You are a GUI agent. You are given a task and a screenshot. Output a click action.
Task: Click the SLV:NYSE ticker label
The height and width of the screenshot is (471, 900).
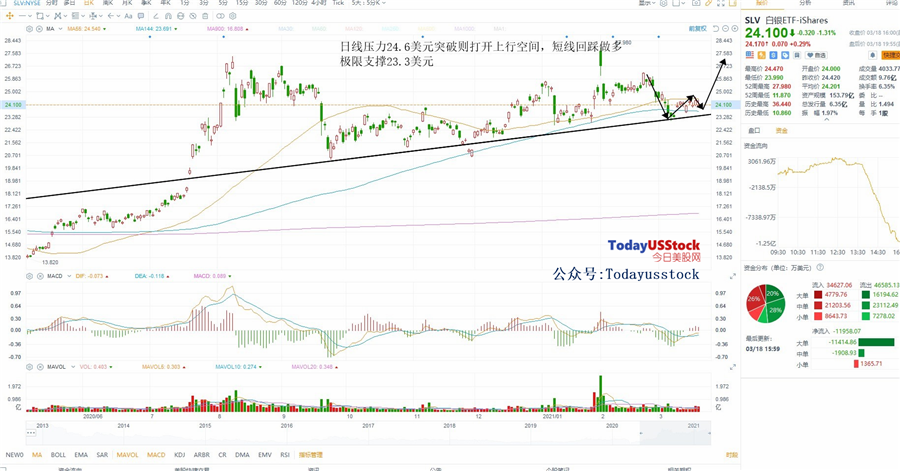click(27, 3)
